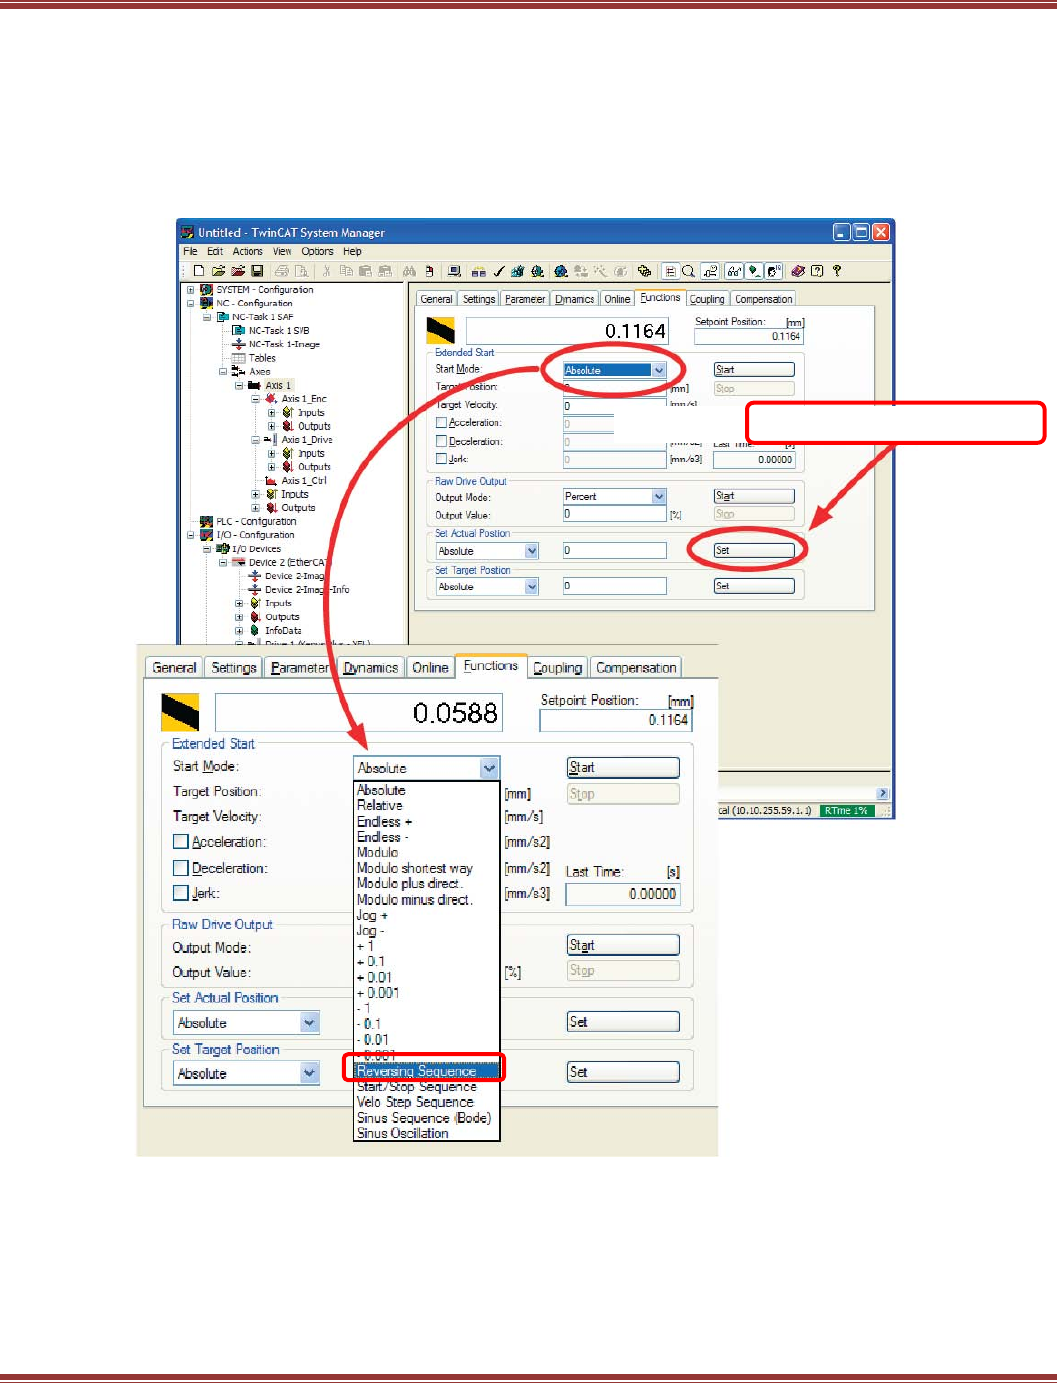This screenshot has width=1057, height=1383.
Task: Click the RTime 1% status bar indicator
Action: click(x=847, y=811)
